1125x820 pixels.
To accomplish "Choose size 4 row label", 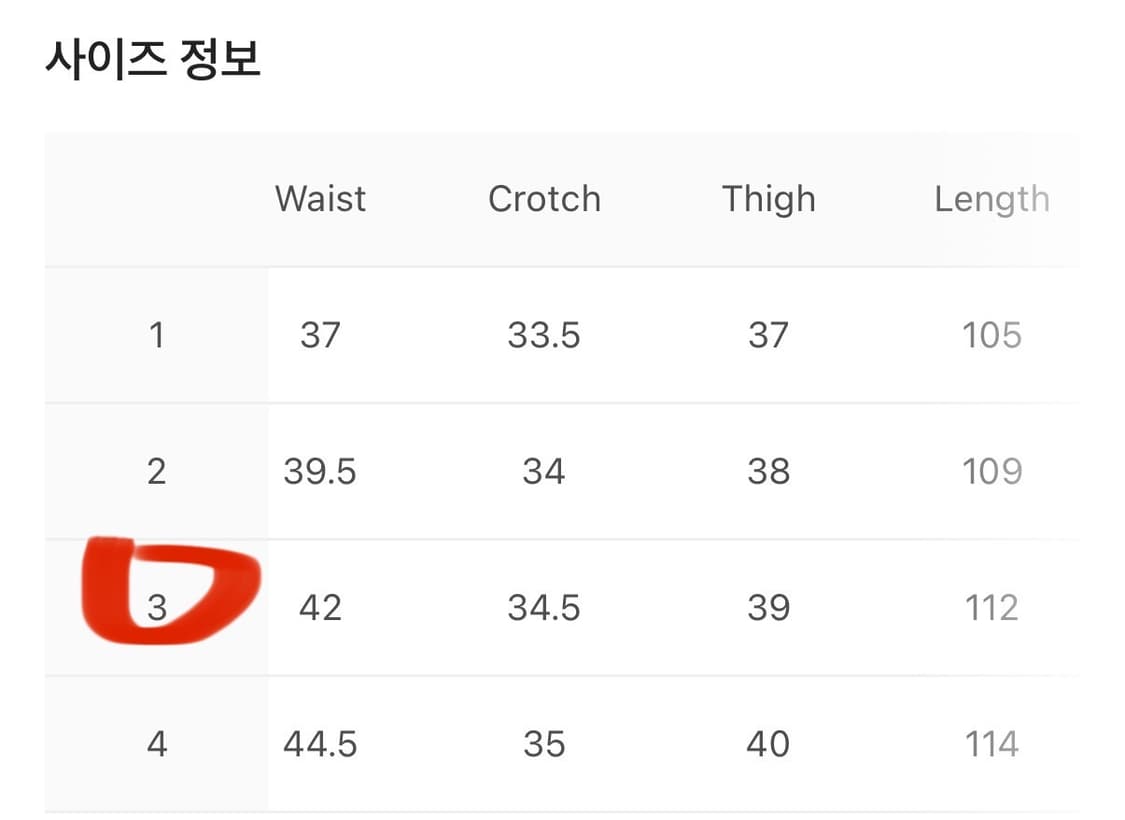I will [x=156, y=744].
